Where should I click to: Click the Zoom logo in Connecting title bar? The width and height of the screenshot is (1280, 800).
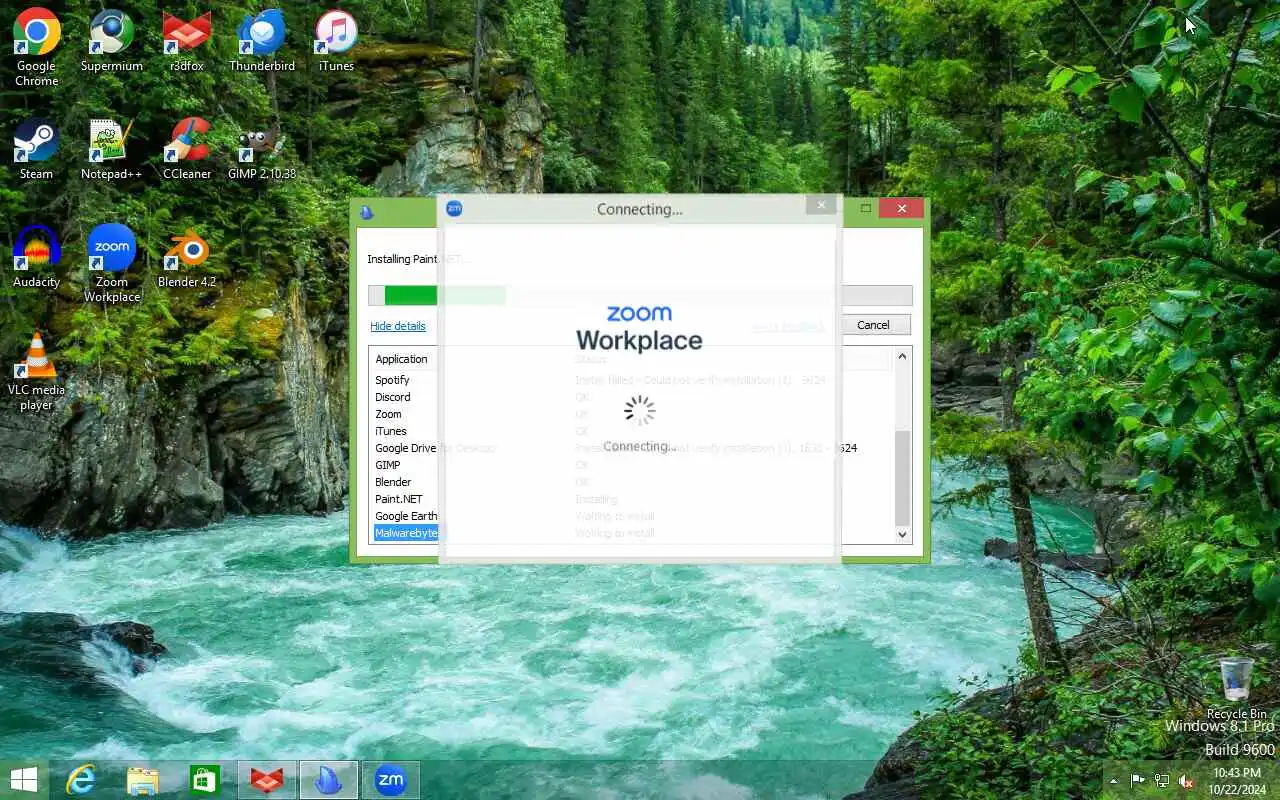pyautogui.click(x=454, y=208)
